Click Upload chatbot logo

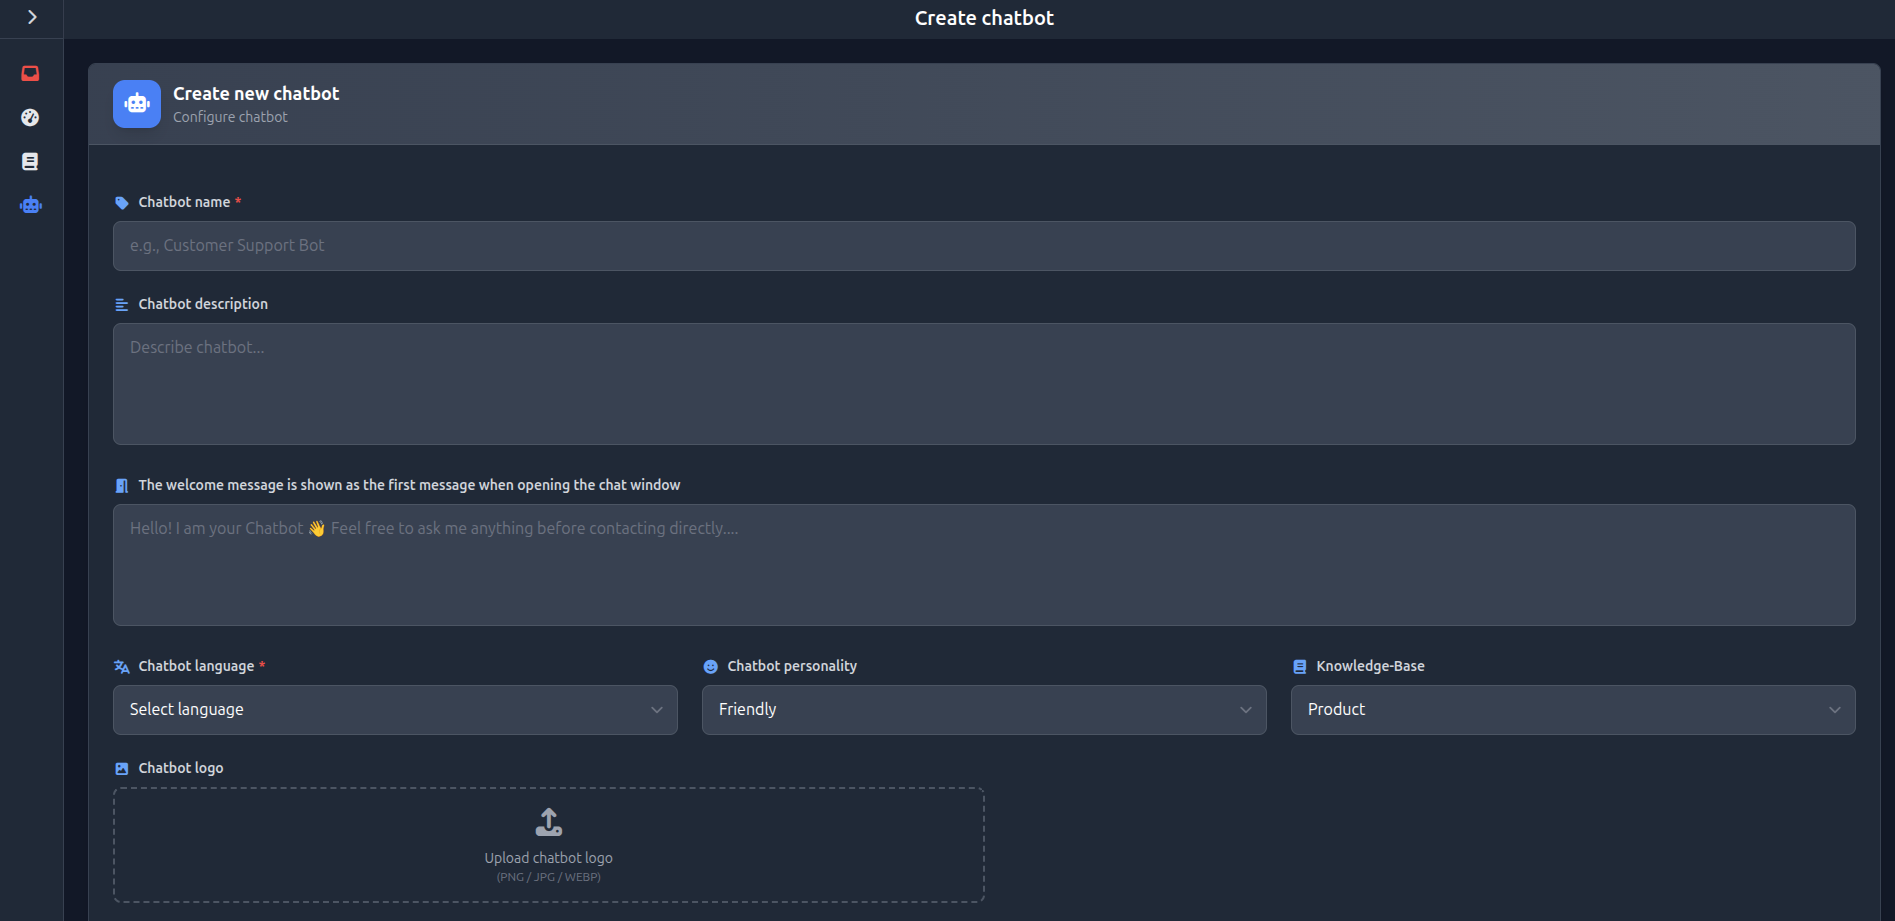coord(548,857)
